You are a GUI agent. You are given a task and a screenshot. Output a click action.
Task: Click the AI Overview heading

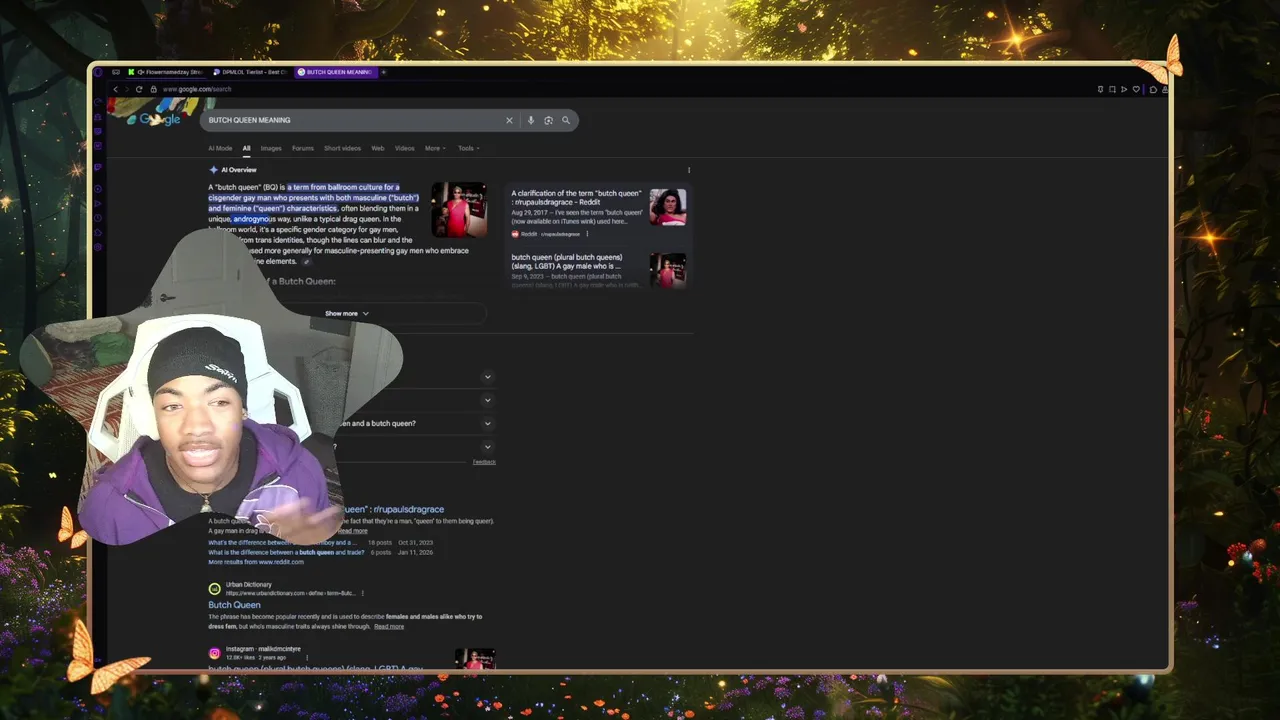[x=238, y=170]
